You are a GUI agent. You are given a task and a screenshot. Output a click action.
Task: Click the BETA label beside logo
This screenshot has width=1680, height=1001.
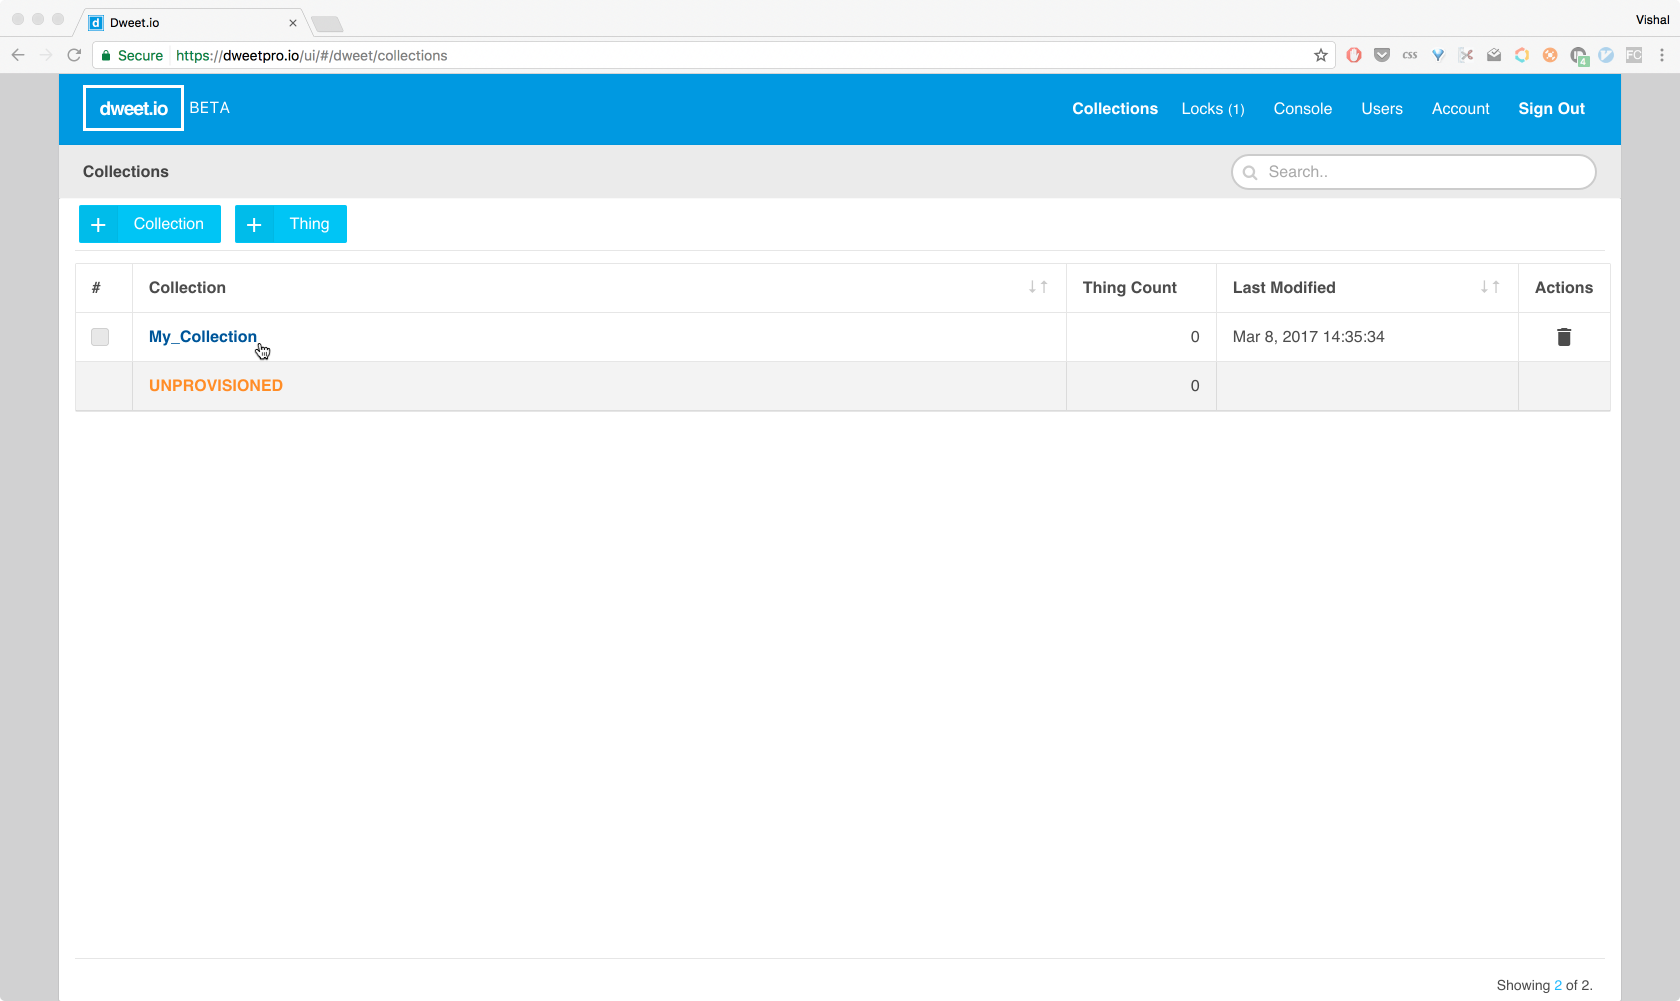point(210,108)
